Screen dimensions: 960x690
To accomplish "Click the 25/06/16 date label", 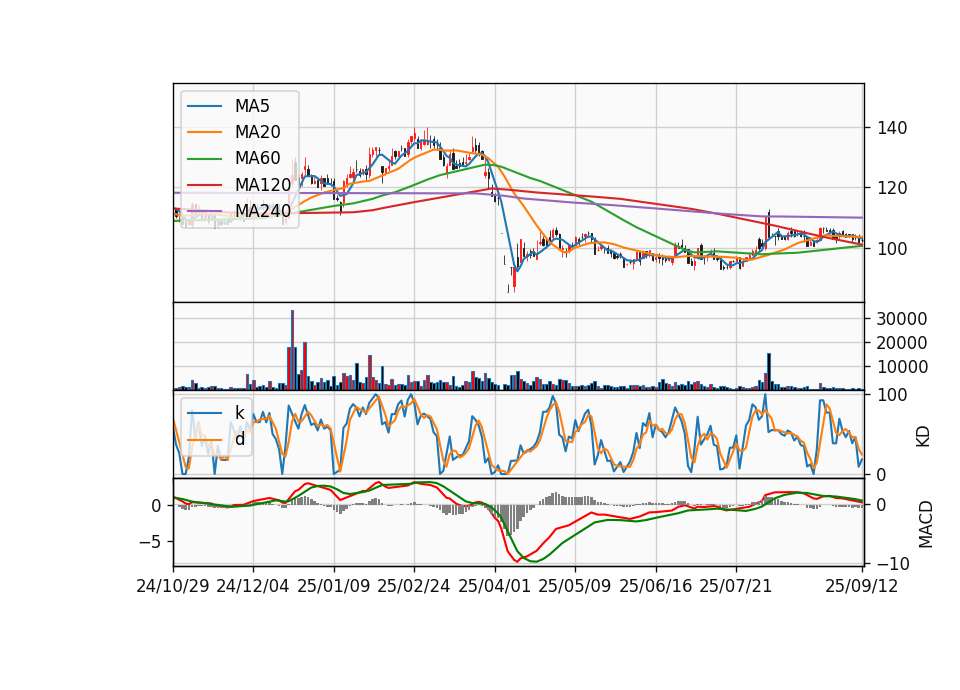I will tap(656, 586).
